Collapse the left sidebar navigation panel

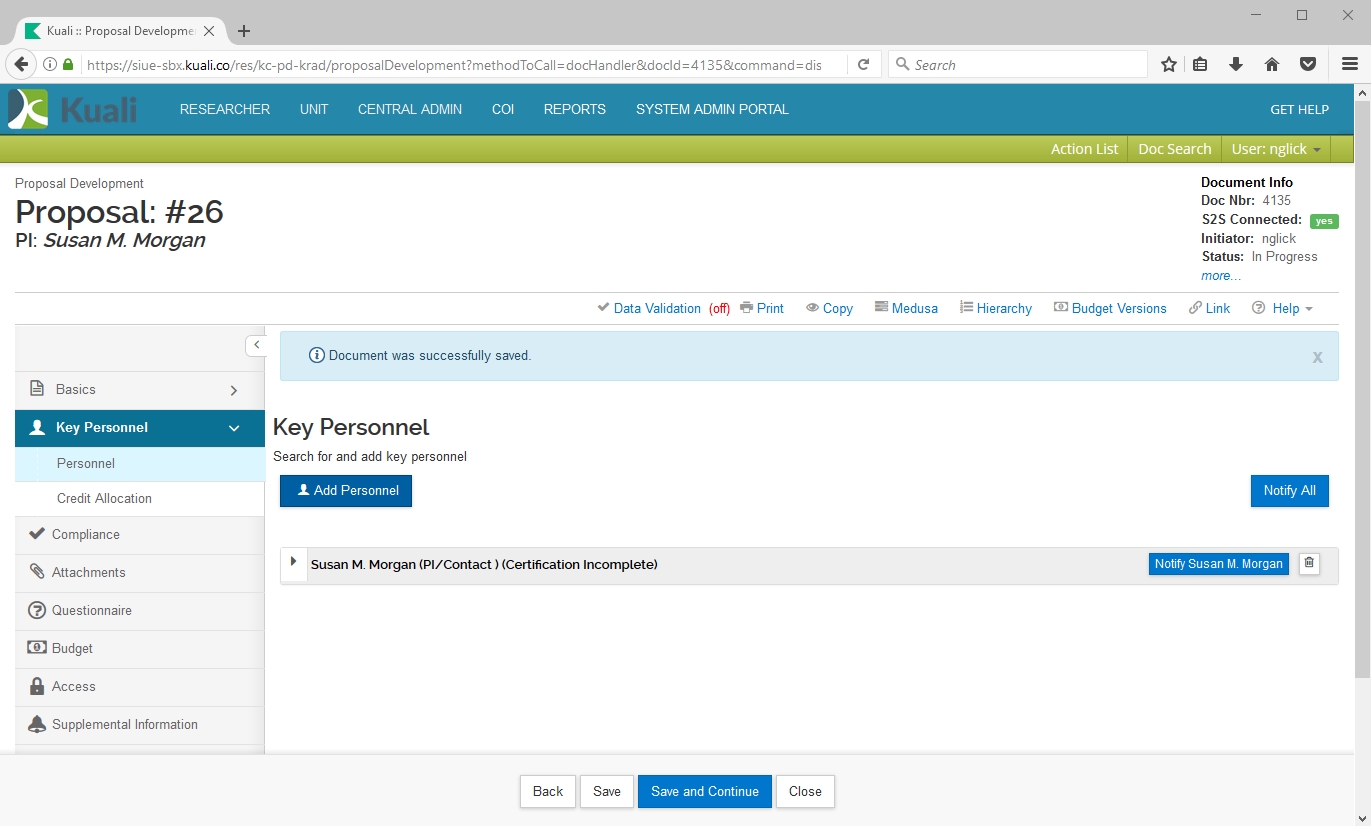pyautogui.click(x=256, y=345)
